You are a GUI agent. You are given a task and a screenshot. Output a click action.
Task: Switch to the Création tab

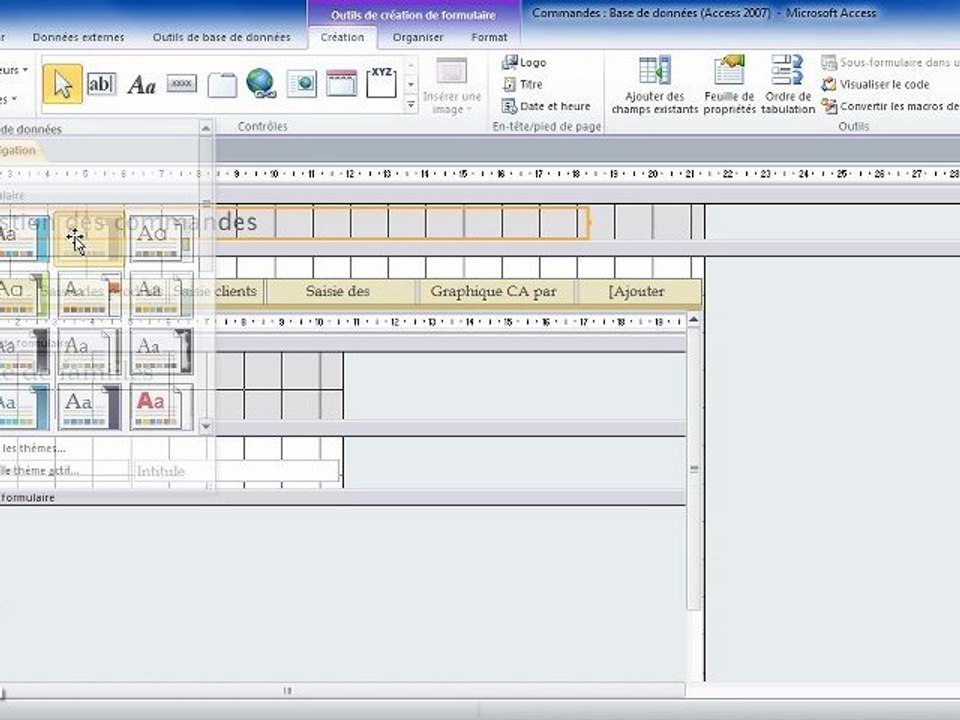[342, 37]
